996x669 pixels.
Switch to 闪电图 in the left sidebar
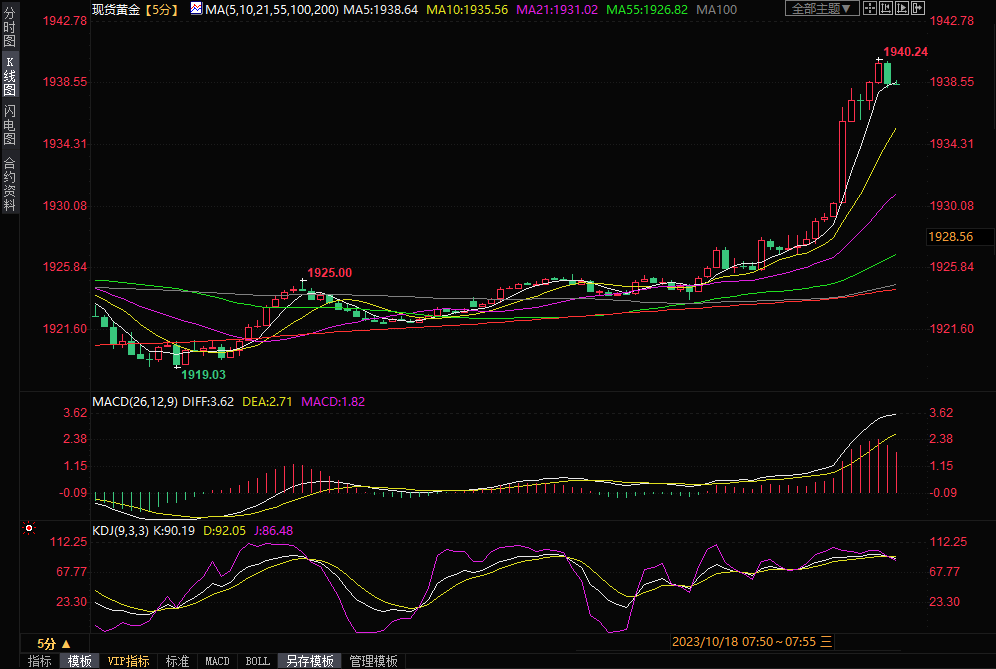9,124
